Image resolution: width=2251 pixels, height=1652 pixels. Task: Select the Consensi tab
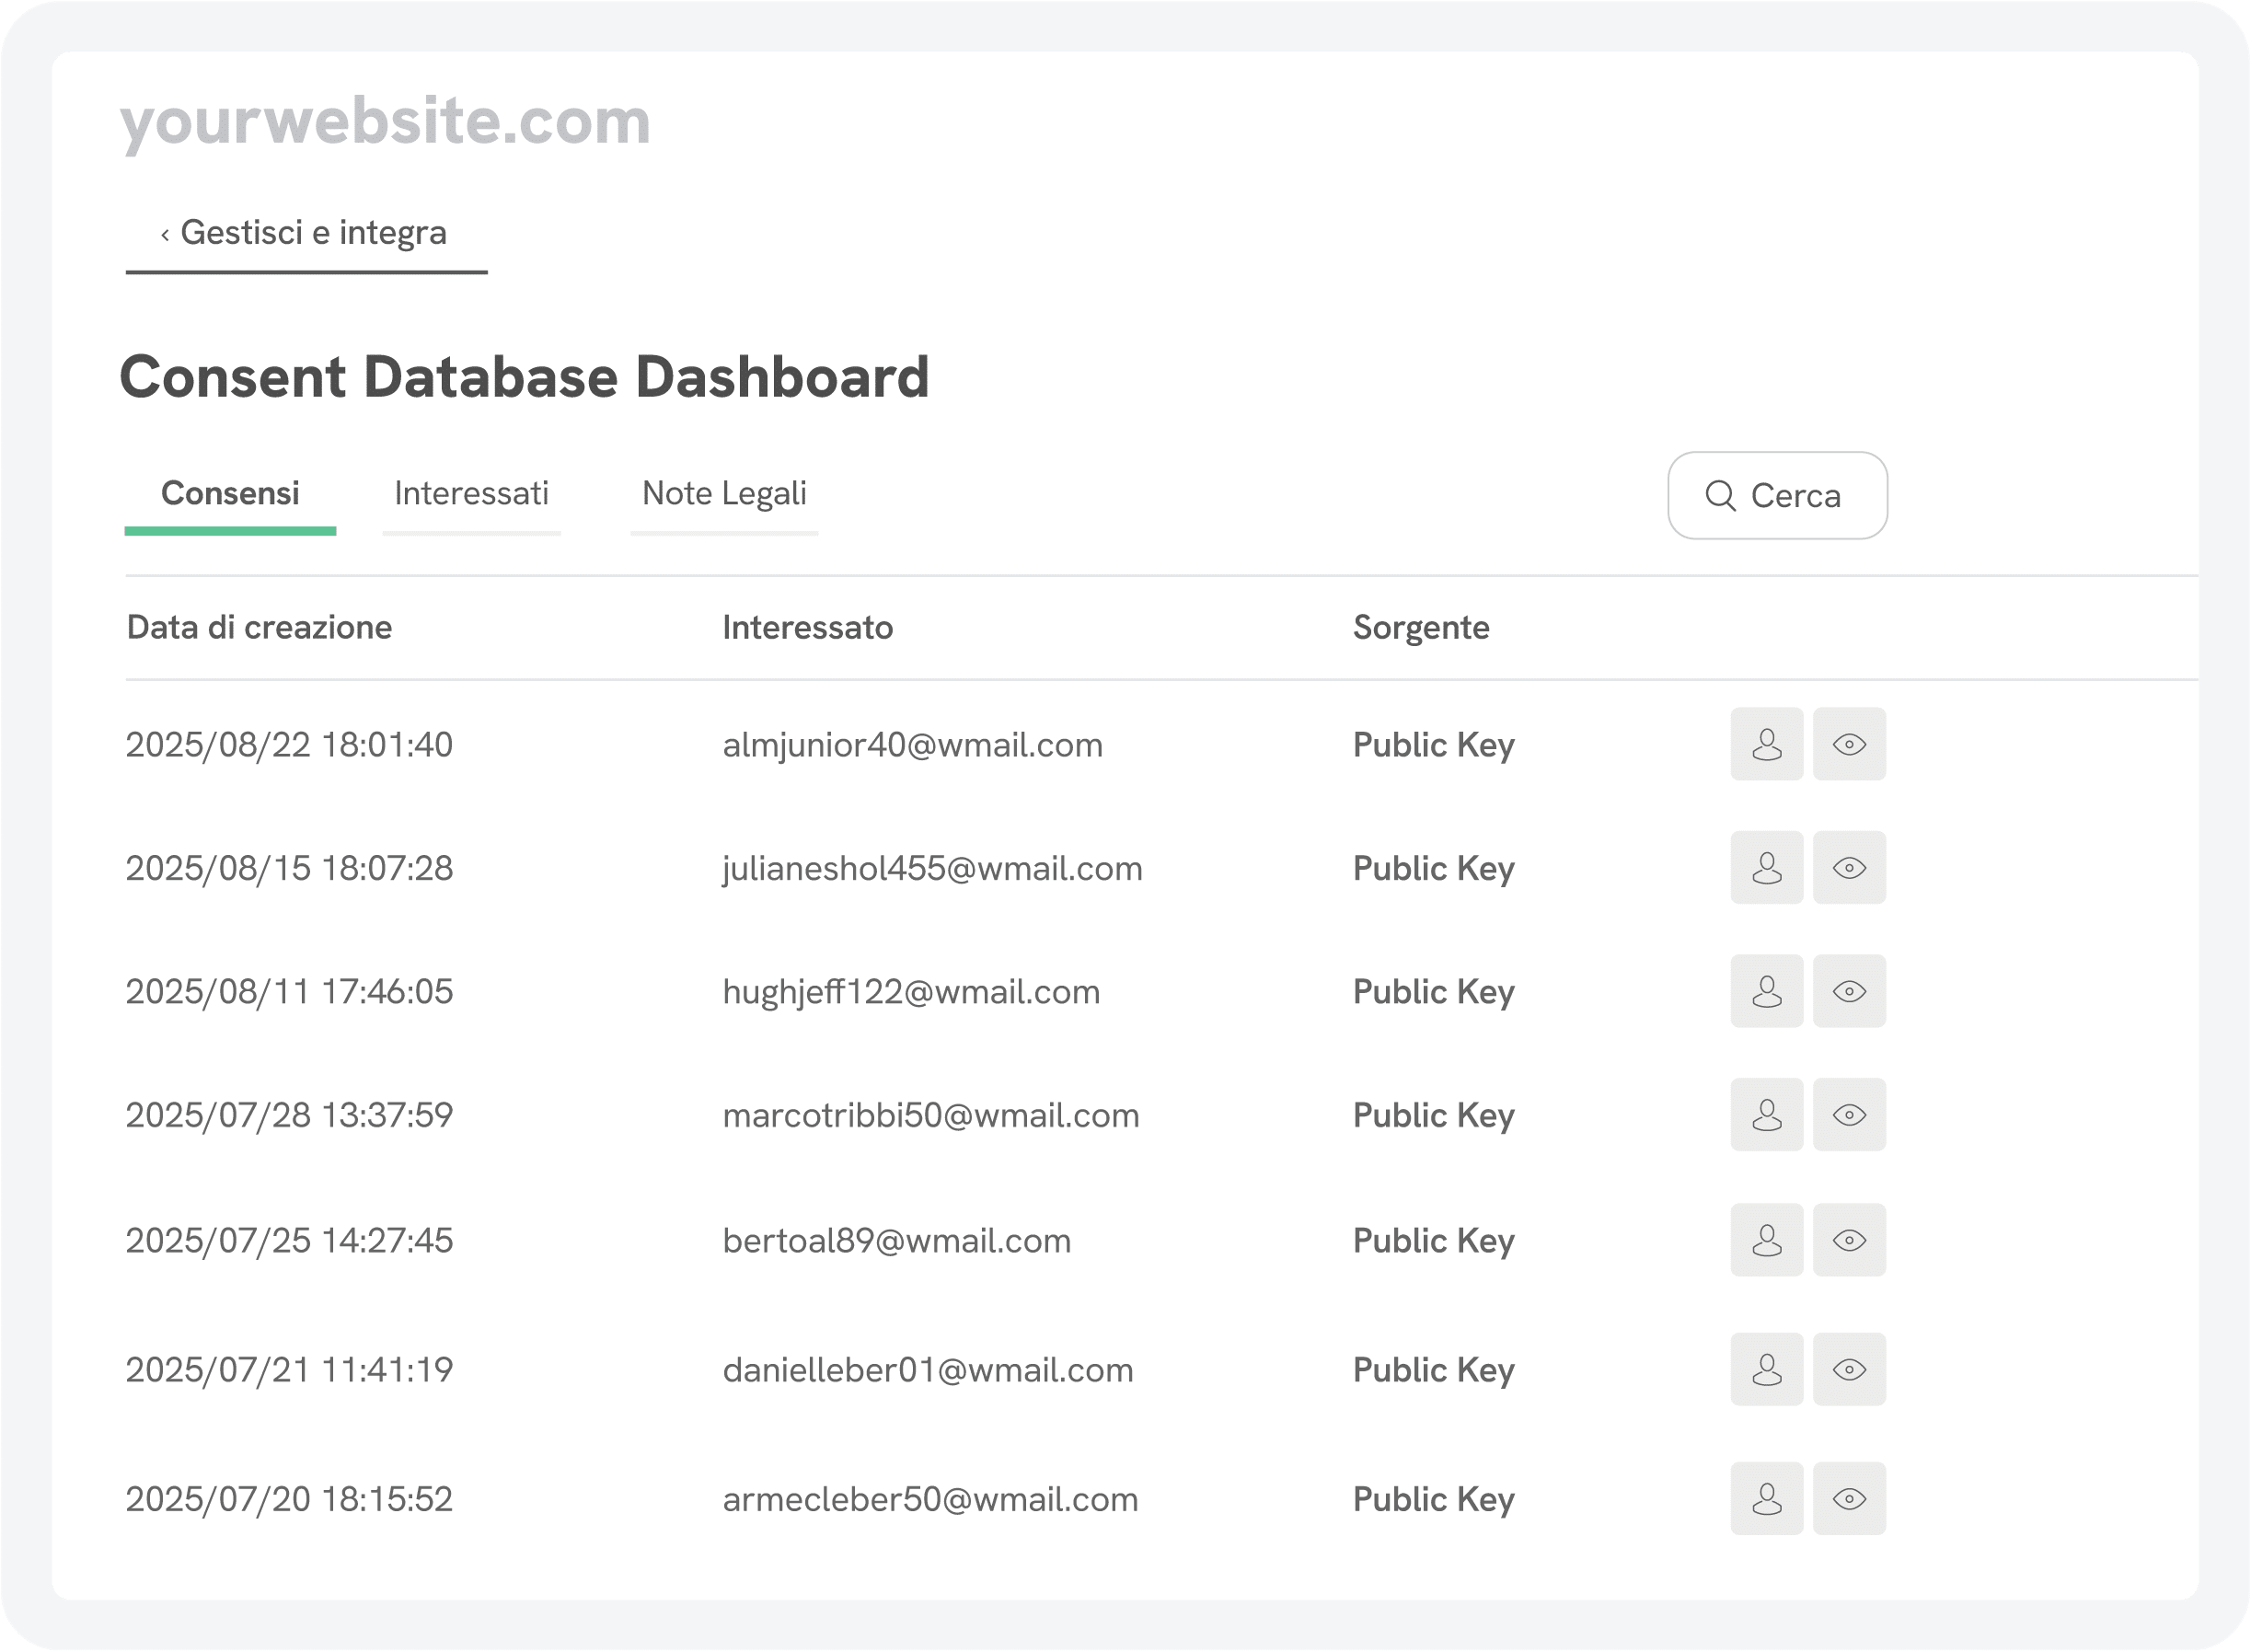point(230,493)
